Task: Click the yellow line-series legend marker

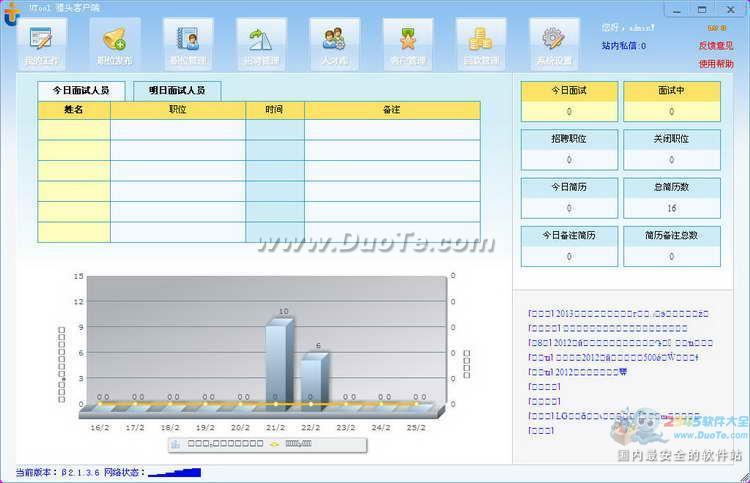Action: 274,444
